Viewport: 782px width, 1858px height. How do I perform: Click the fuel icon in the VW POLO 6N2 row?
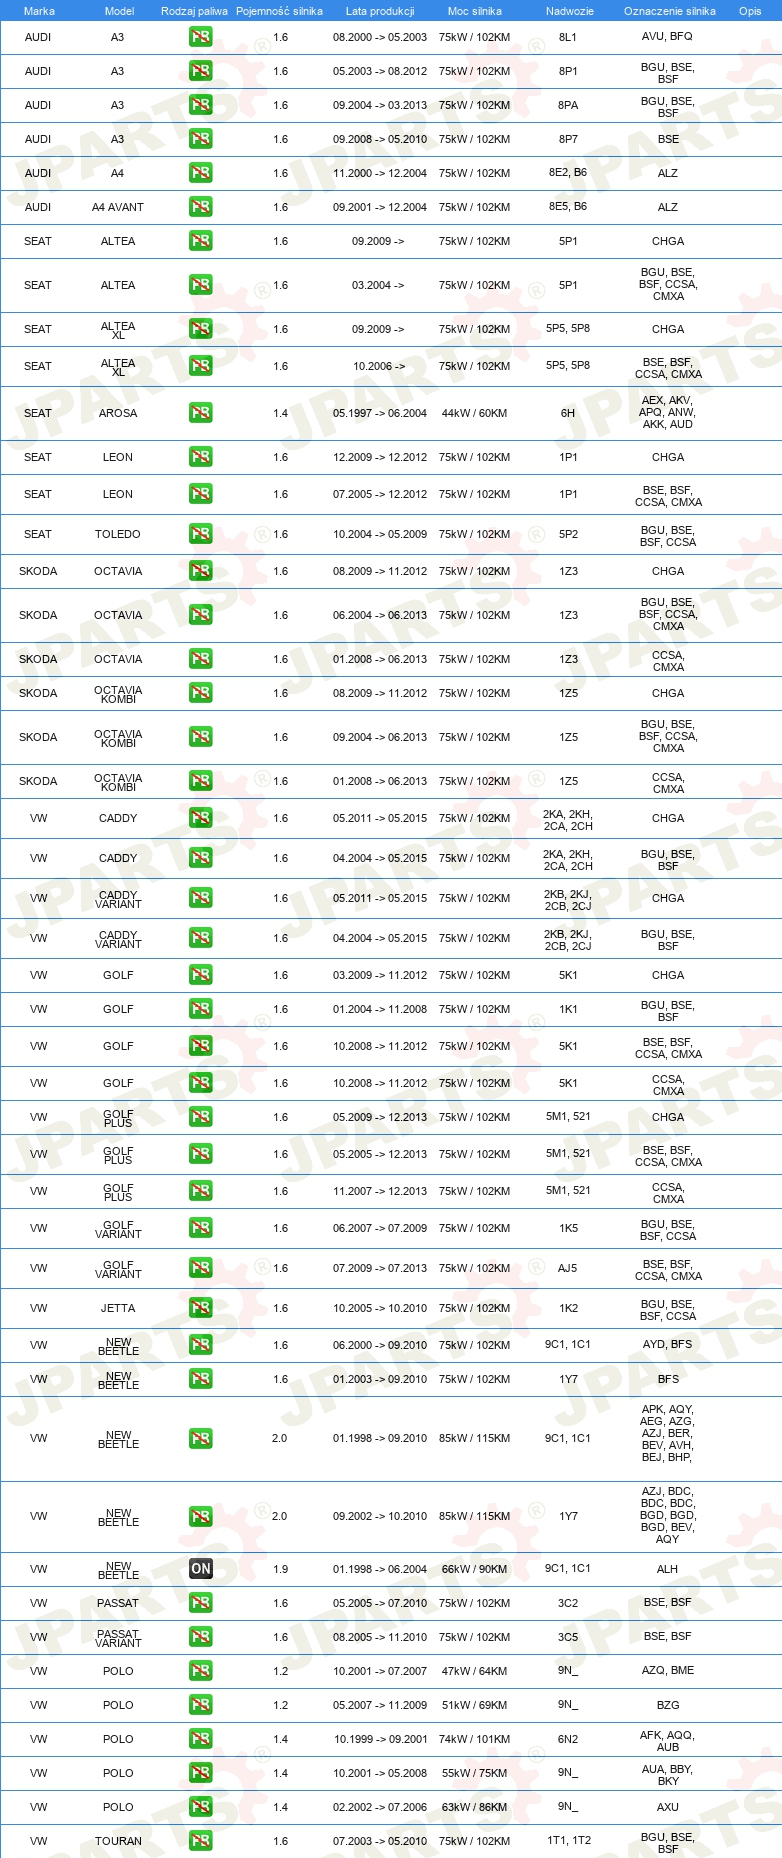200,1739
